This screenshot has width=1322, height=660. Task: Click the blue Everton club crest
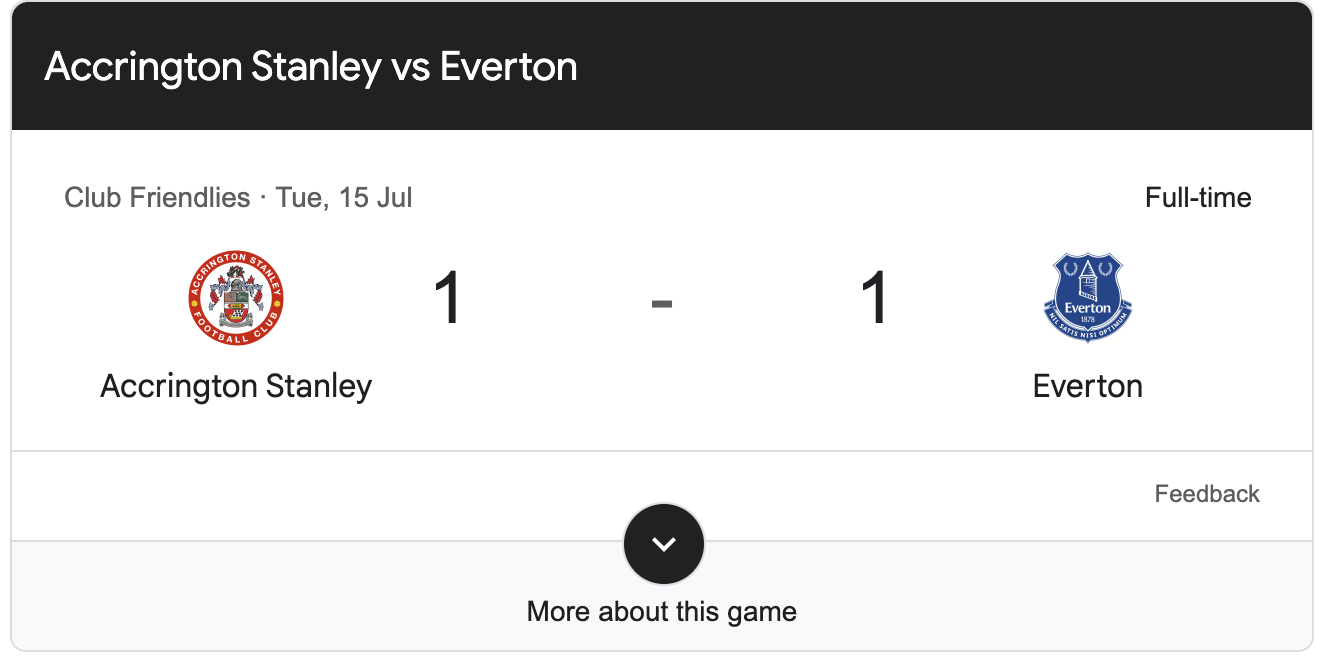tap(1087, 298)
